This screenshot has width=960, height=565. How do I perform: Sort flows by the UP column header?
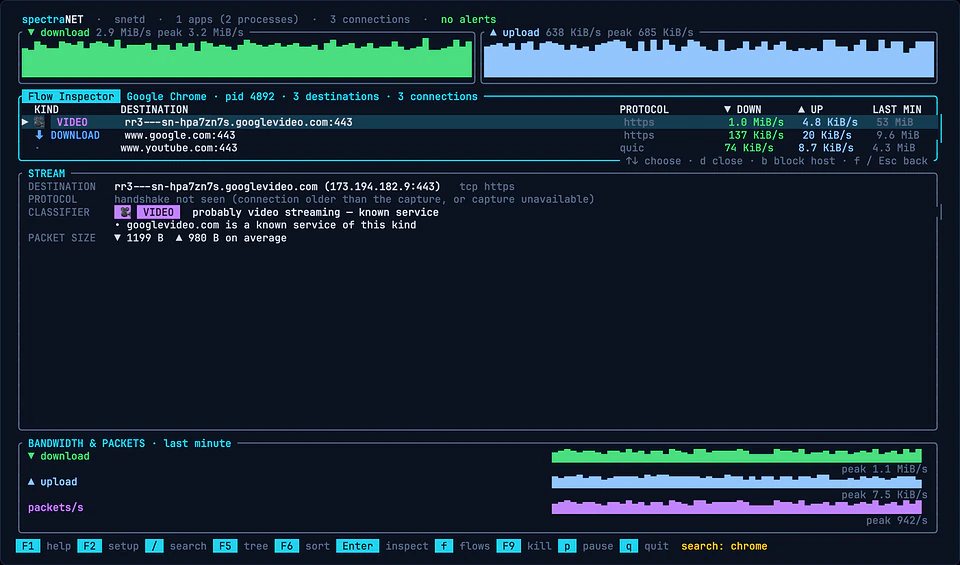pos(811,110)
